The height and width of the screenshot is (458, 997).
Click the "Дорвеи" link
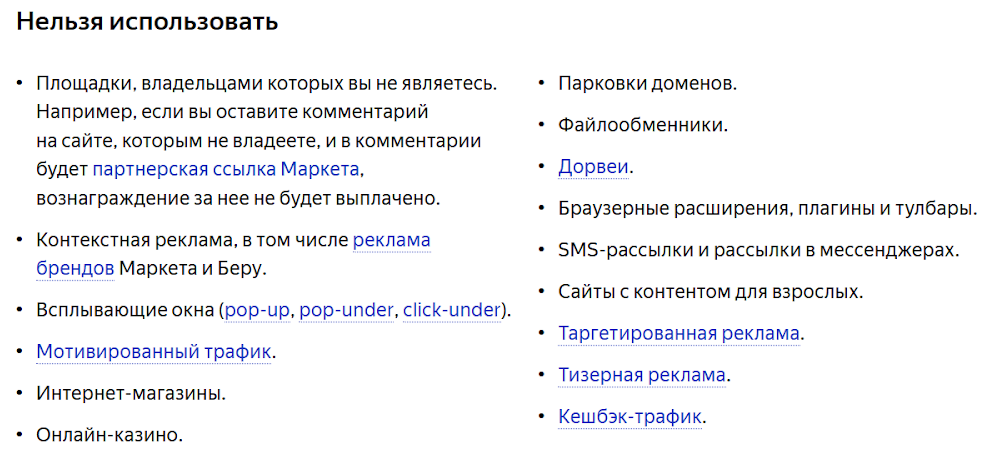594,167
